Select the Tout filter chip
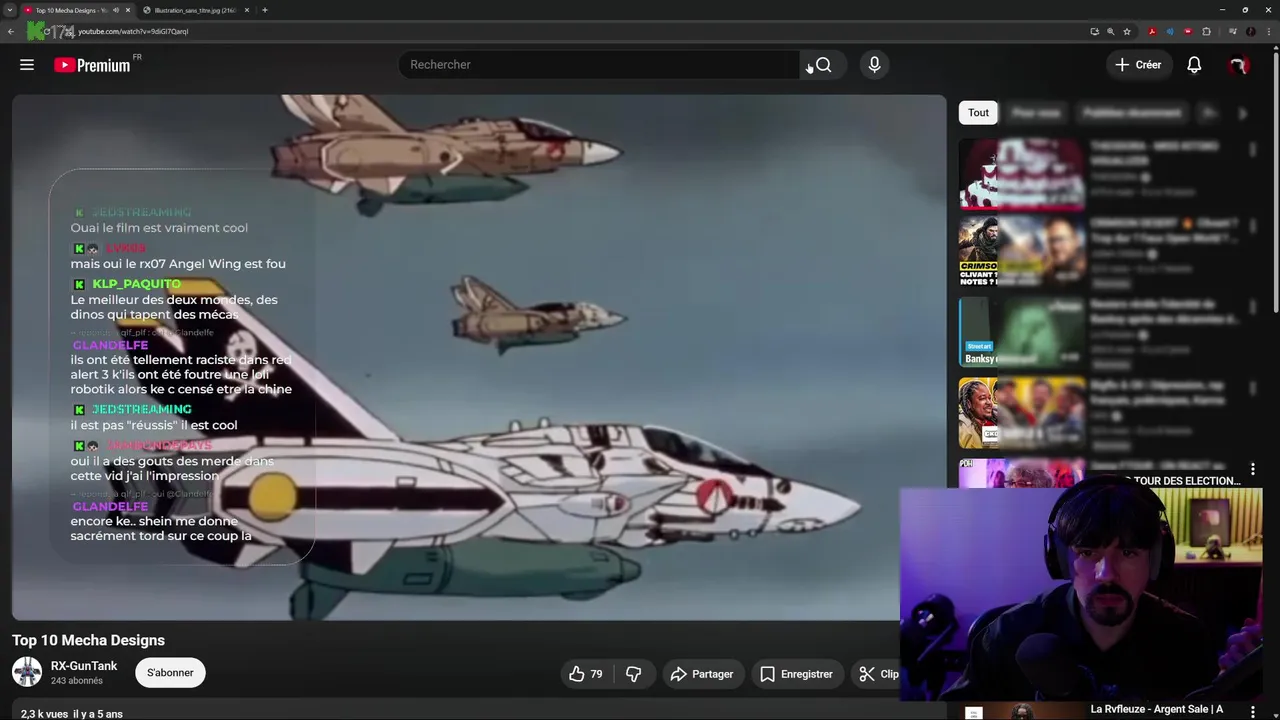This screenshot has width=1280, height=720. 978,113
